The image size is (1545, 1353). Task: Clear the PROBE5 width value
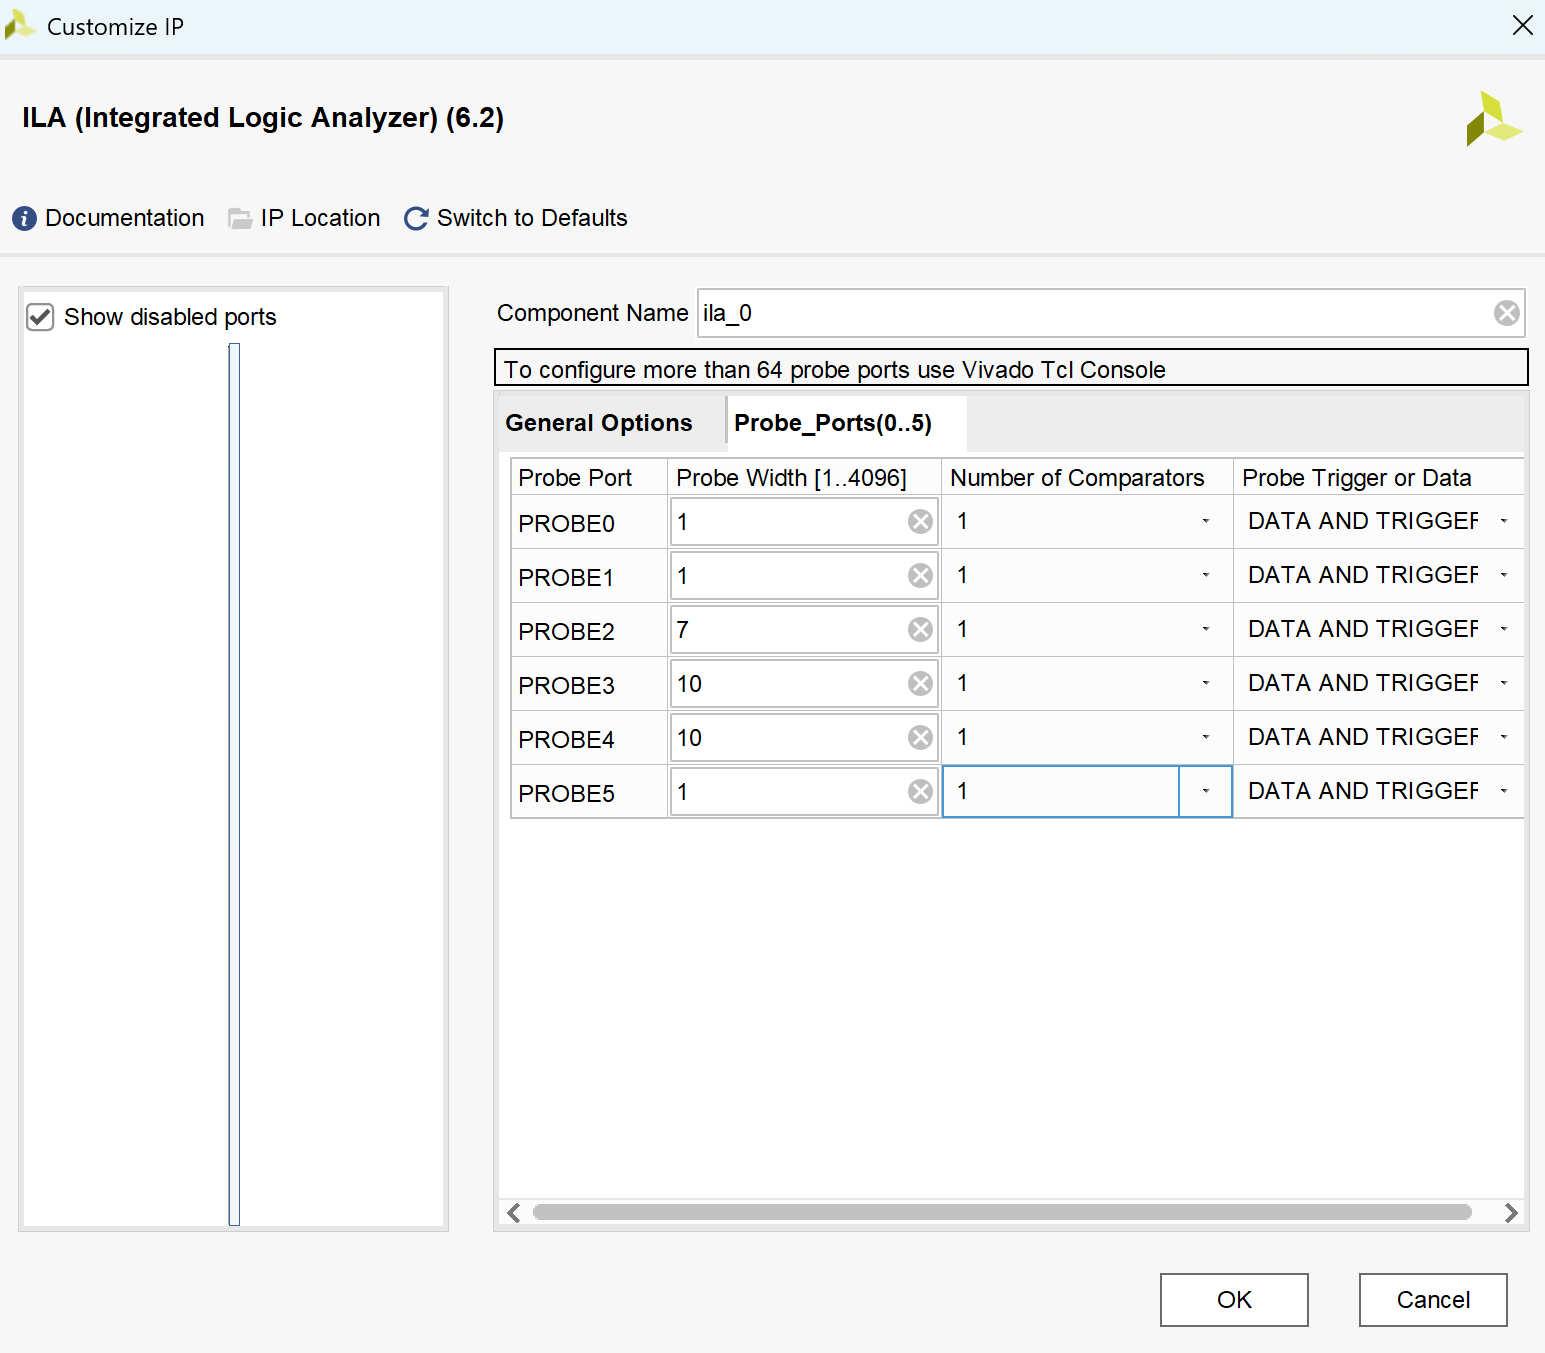[x=920, y=791]
